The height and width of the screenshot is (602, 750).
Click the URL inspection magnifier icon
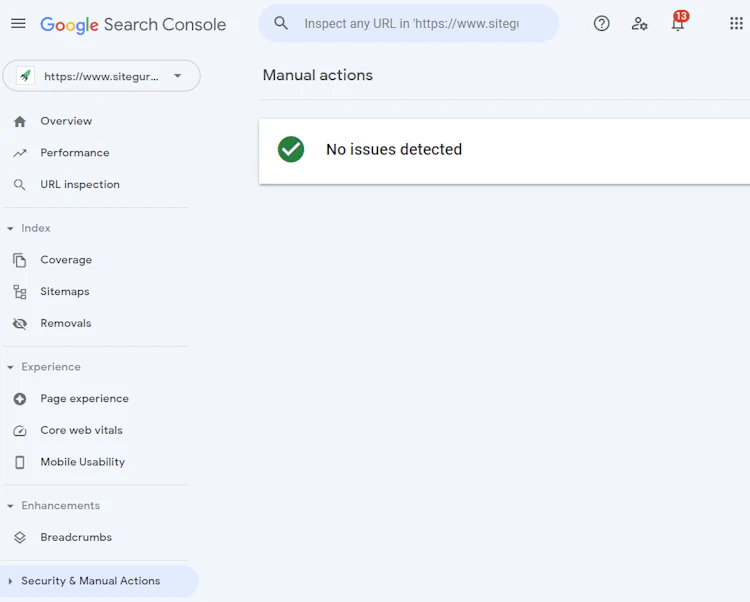pyautogui.click(x=20, y=185)
